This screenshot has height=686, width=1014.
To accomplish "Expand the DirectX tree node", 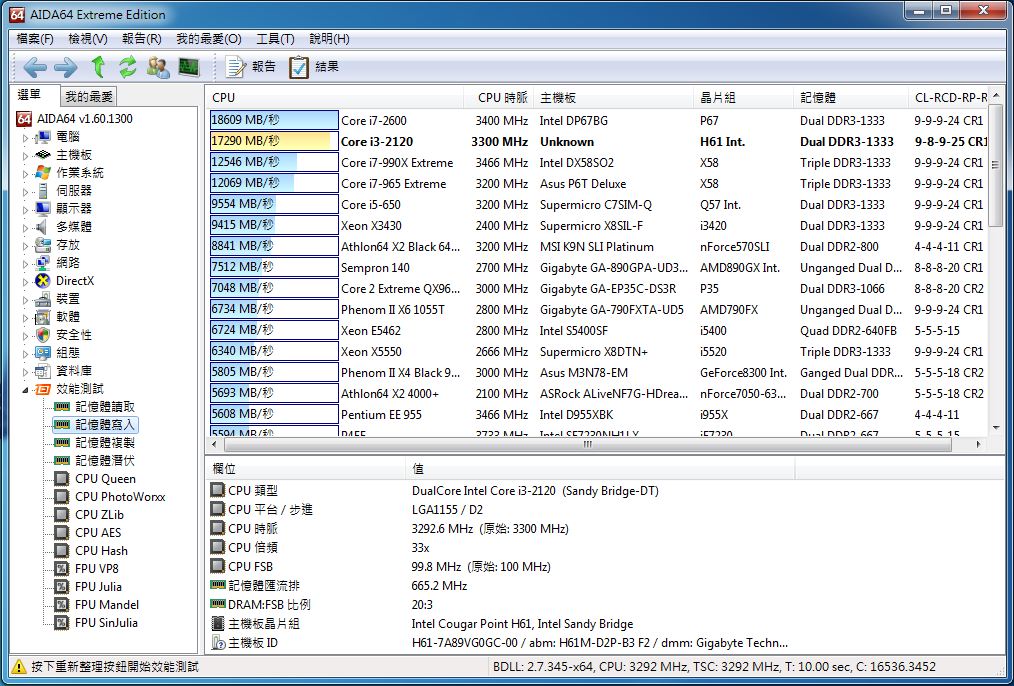I will (x=26, y=282).
